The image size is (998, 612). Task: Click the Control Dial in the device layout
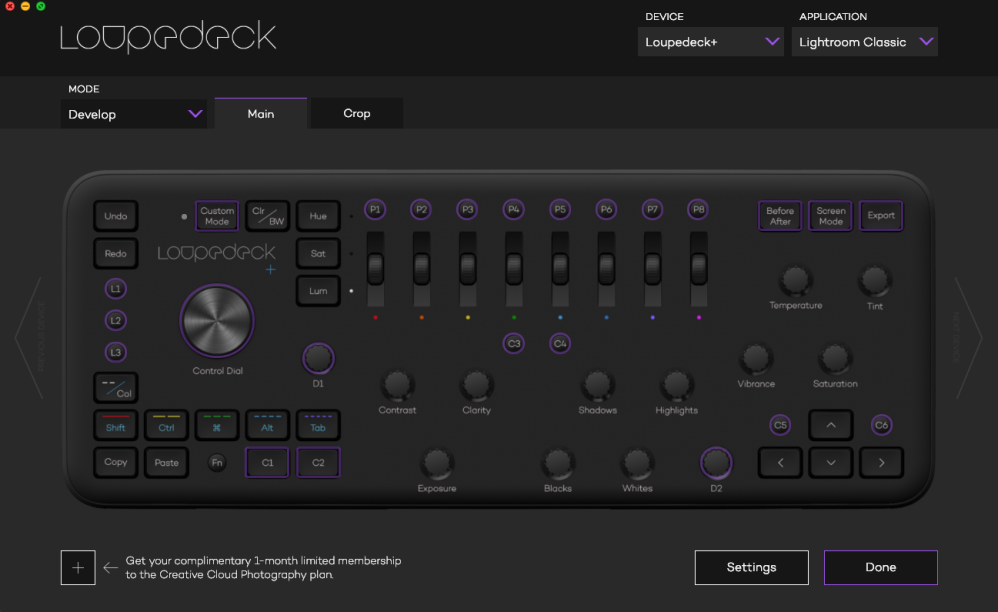(x=217, y=320)
